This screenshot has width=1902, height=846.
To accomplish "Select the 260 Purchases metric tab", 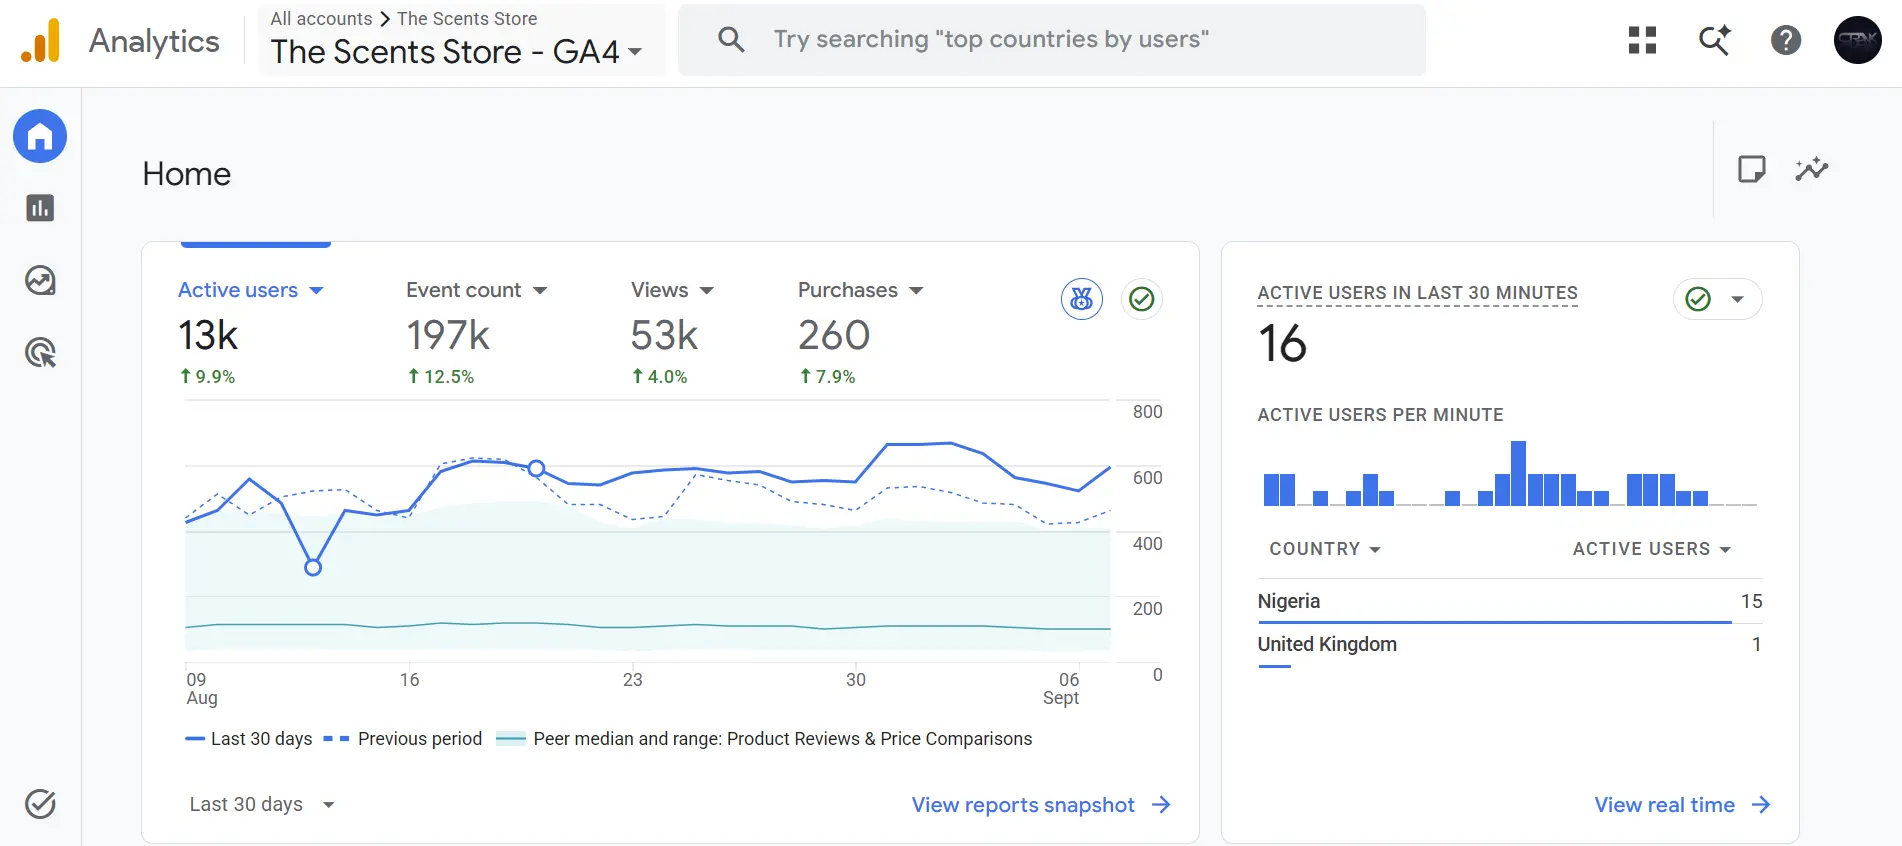I will (861, 333).
